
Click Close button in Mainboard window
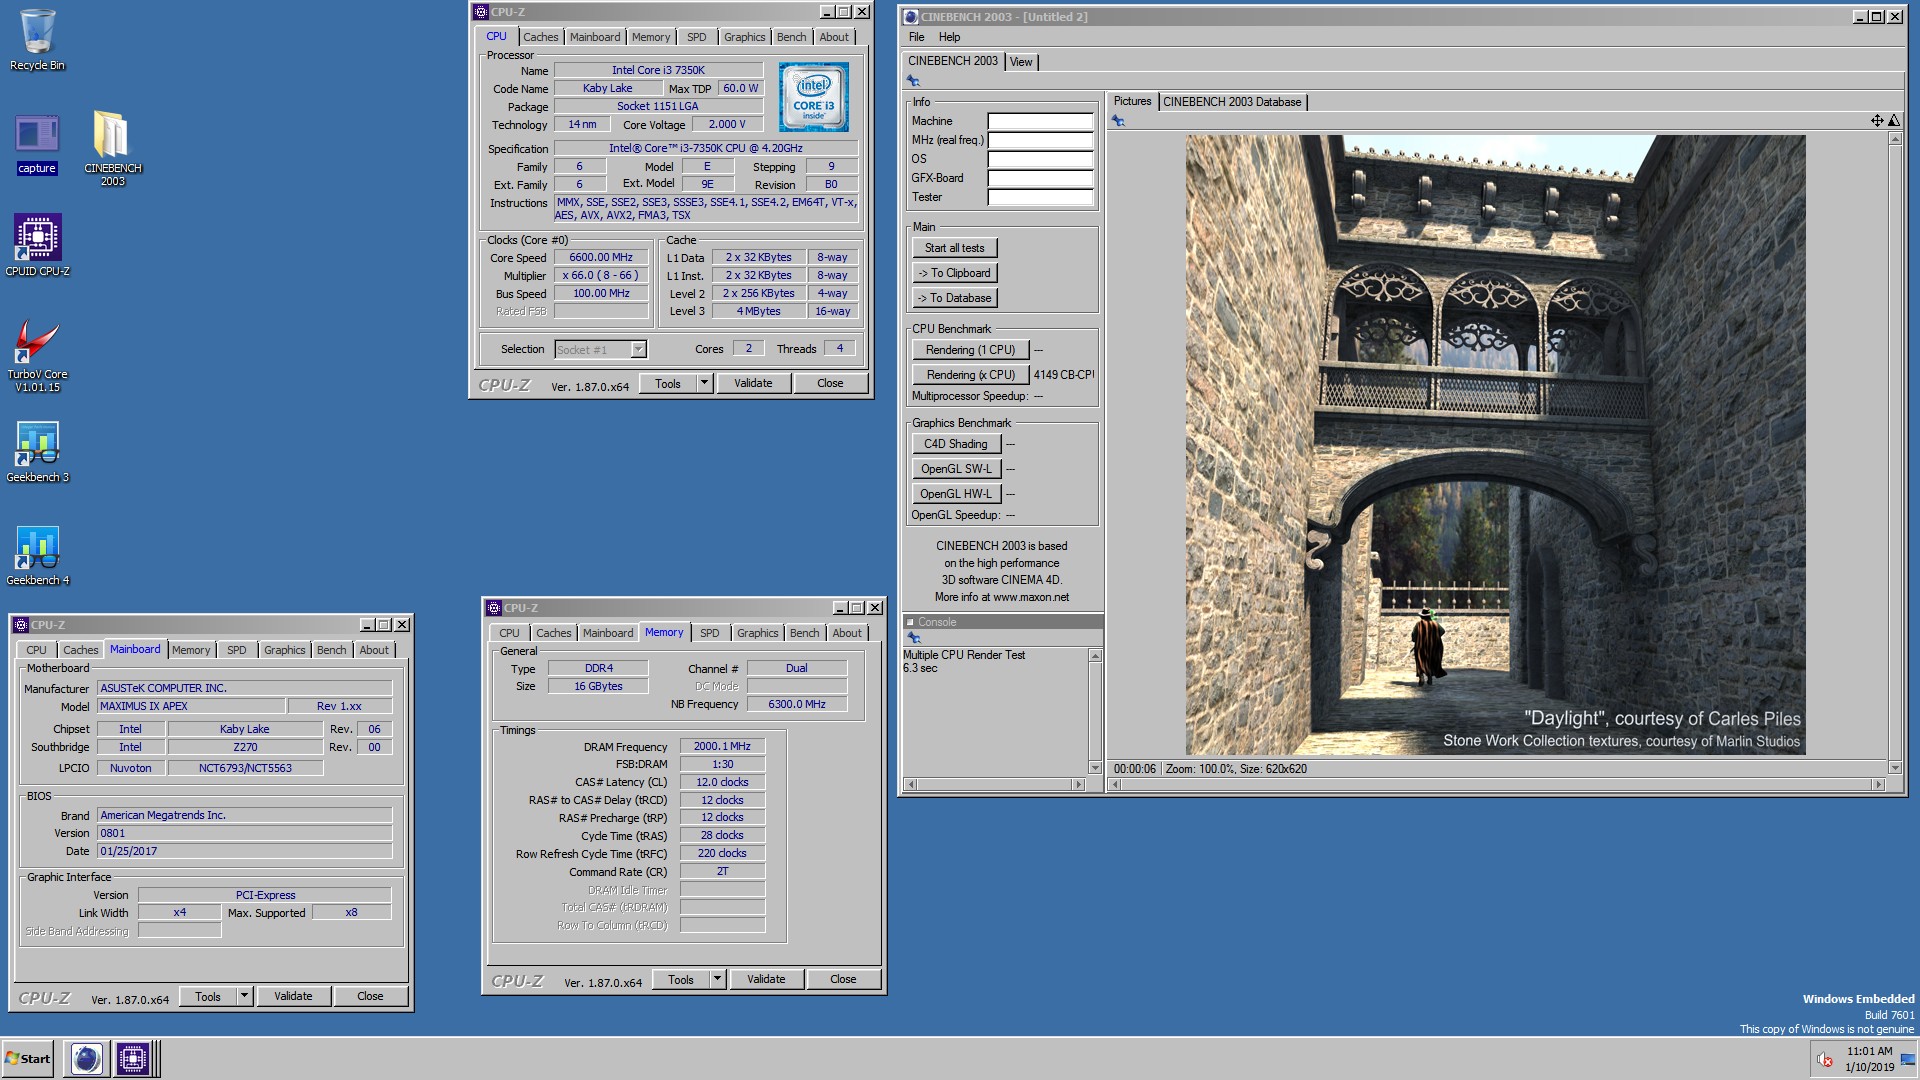click(x=370, y=996)
